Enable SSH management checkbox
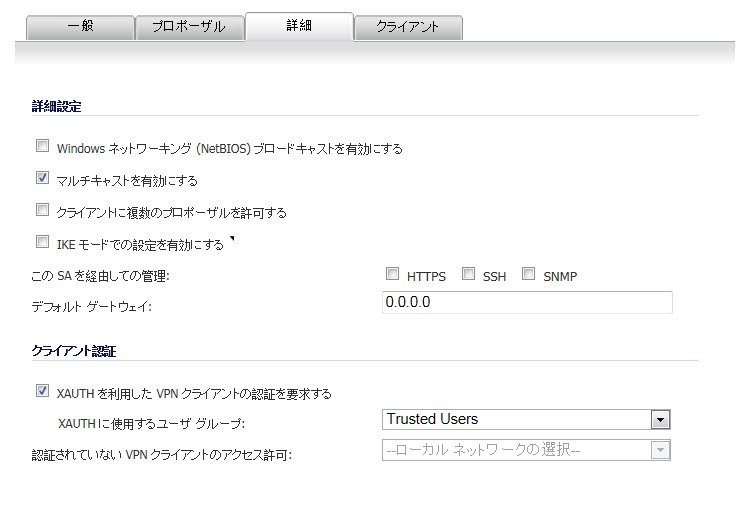Image resolution: width=747 pixels, height=510 pixels. pyautogui.click(x=468, y=274)
